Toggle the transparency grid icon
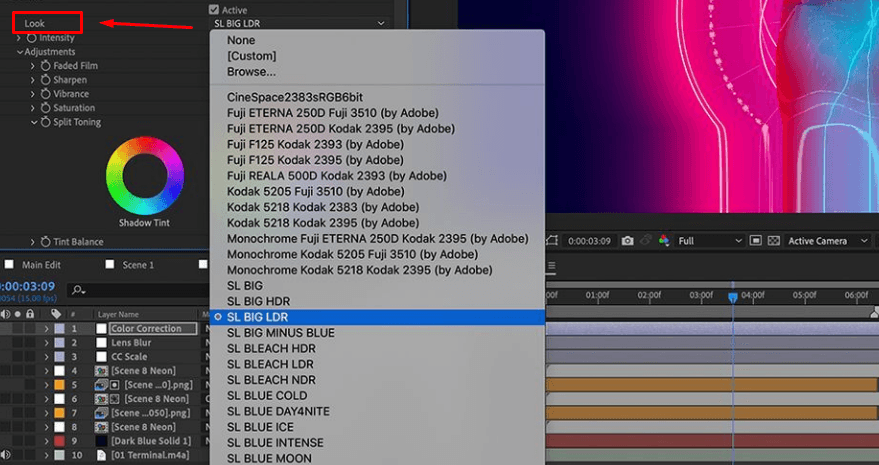The height and width of the screenshot is (465, 879). (x=774, y=241)
